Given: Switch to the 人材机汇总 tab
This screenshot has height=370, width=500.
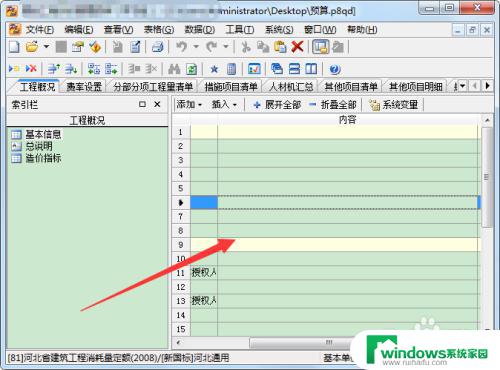Looking at the screenshot, I should tap(291, 87).
